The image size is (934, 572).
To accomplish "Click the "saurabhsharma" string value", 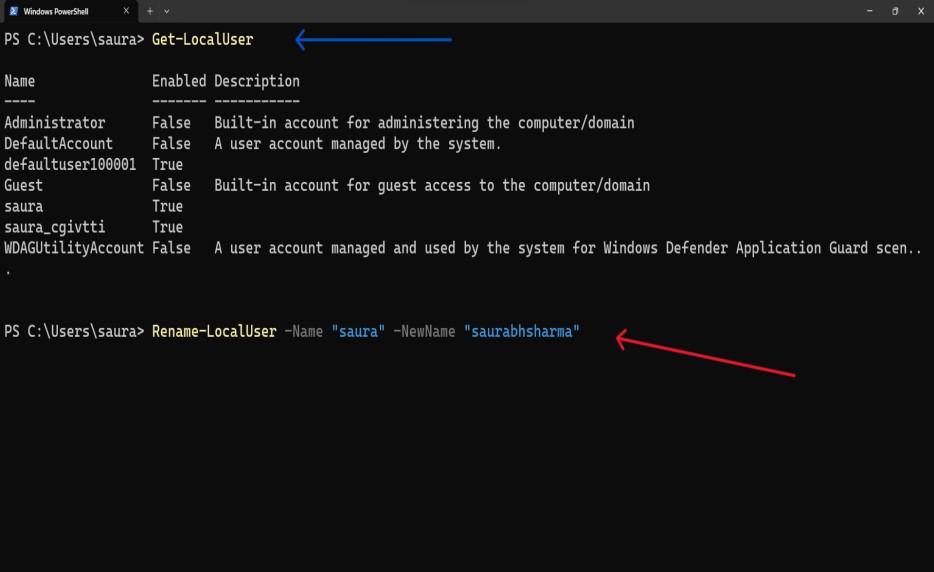I will [x=522, y=331].
